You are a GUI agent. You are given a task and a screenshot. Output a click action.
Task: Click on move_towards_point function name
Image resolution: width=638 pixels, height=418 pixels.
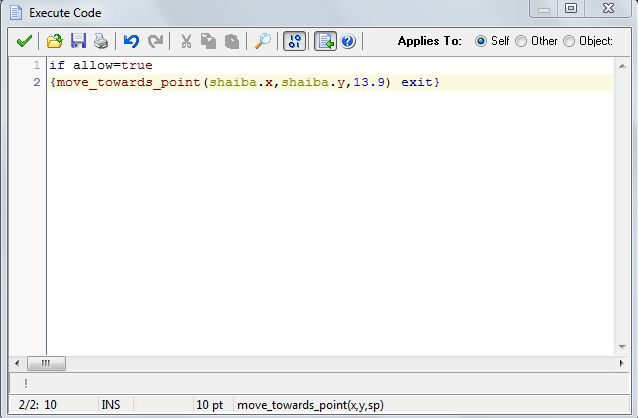(x=129, y=83)
